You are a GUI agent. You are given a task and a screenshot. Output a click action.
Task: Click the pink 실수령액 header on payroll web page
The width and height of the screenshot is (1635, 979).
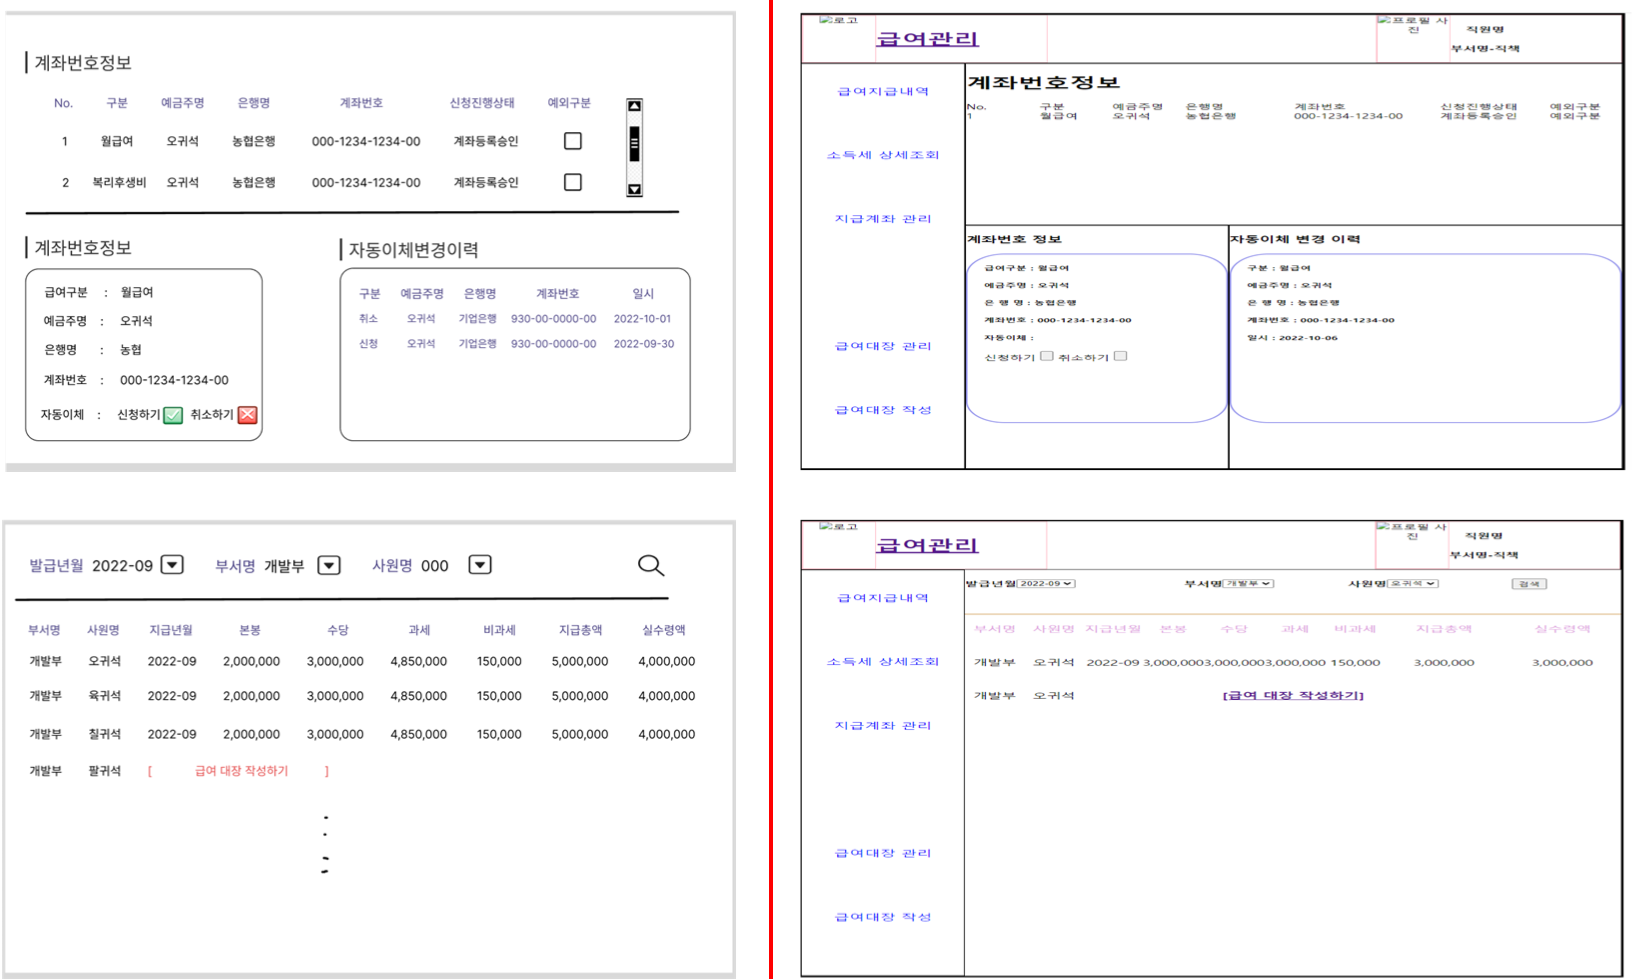coord(1562,629)
